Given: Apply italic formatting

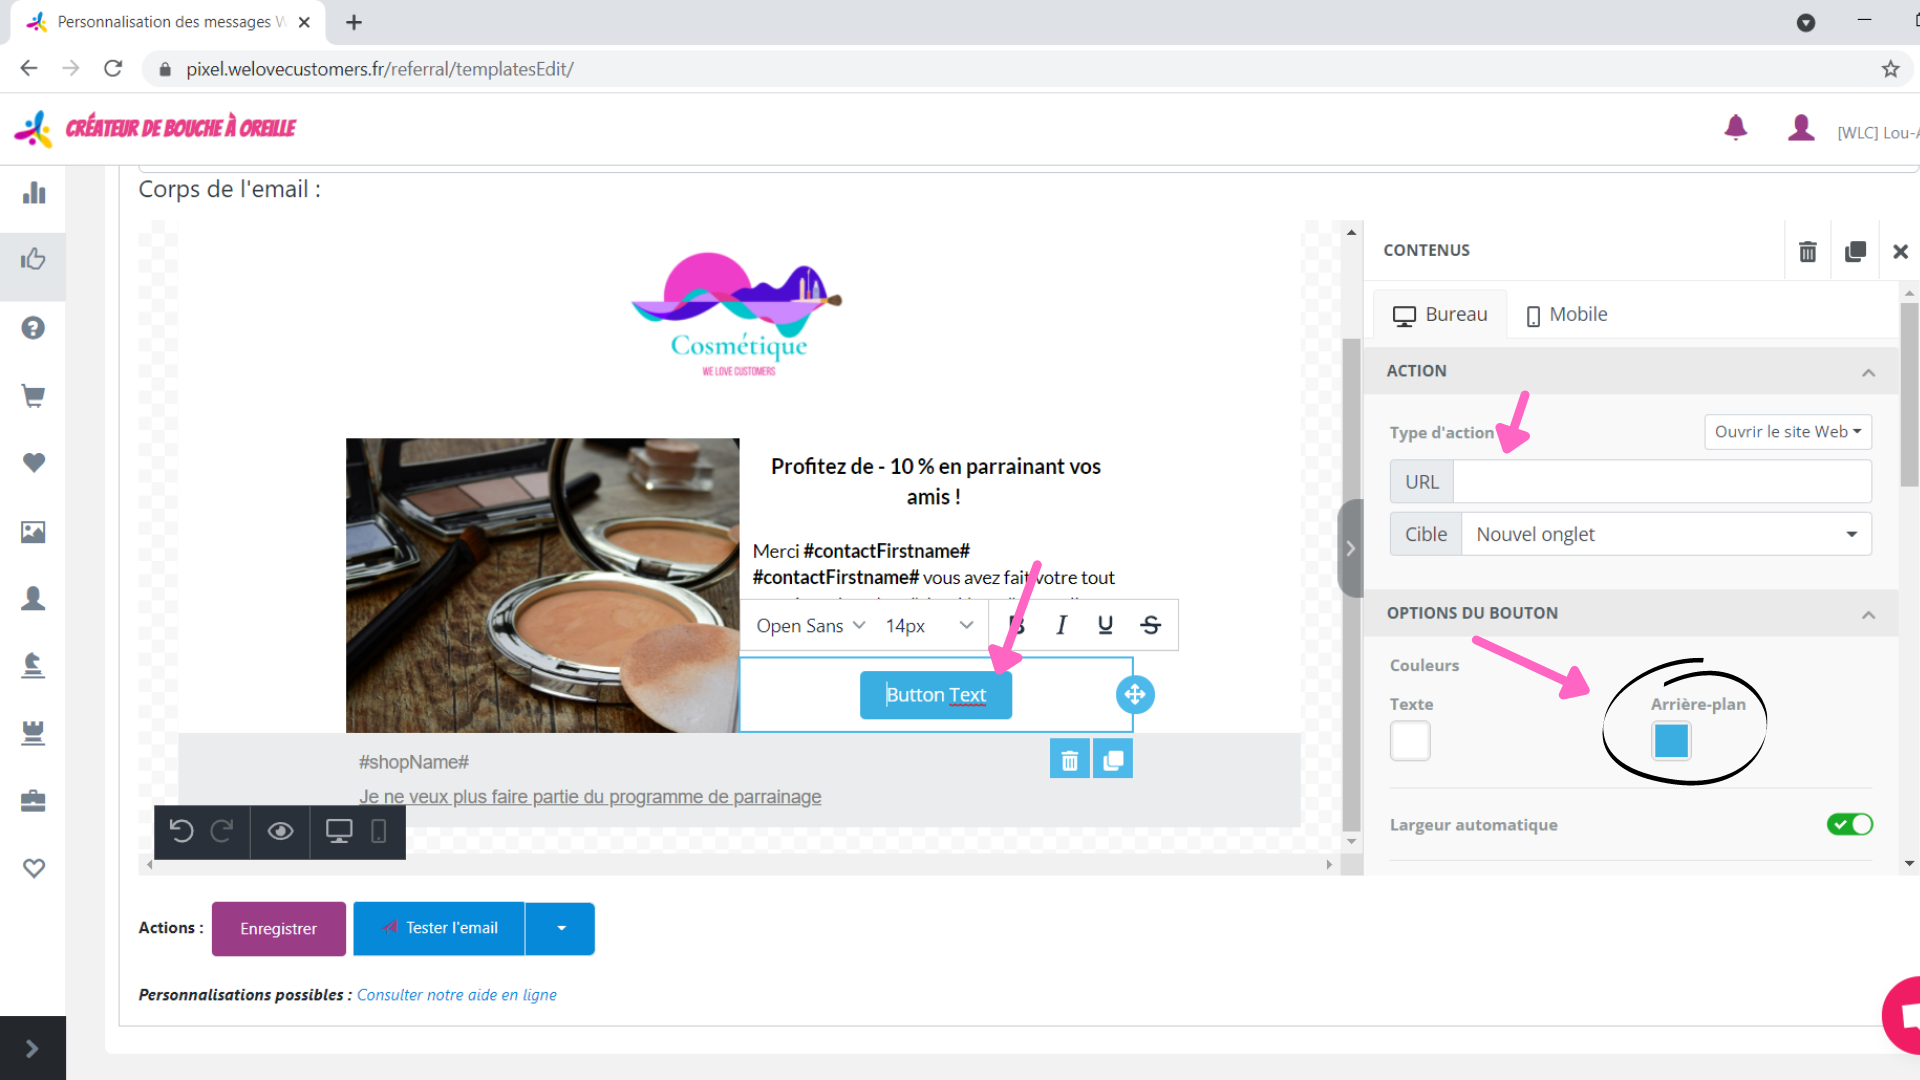Looking at the screenshot, I should [x=1061, y=626].
